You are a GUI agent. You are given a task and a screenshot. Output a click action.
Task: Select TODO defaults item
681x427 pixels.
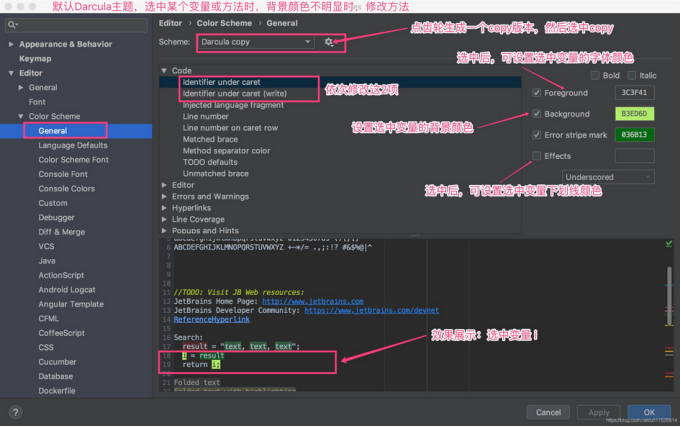[x=210, y=162]
